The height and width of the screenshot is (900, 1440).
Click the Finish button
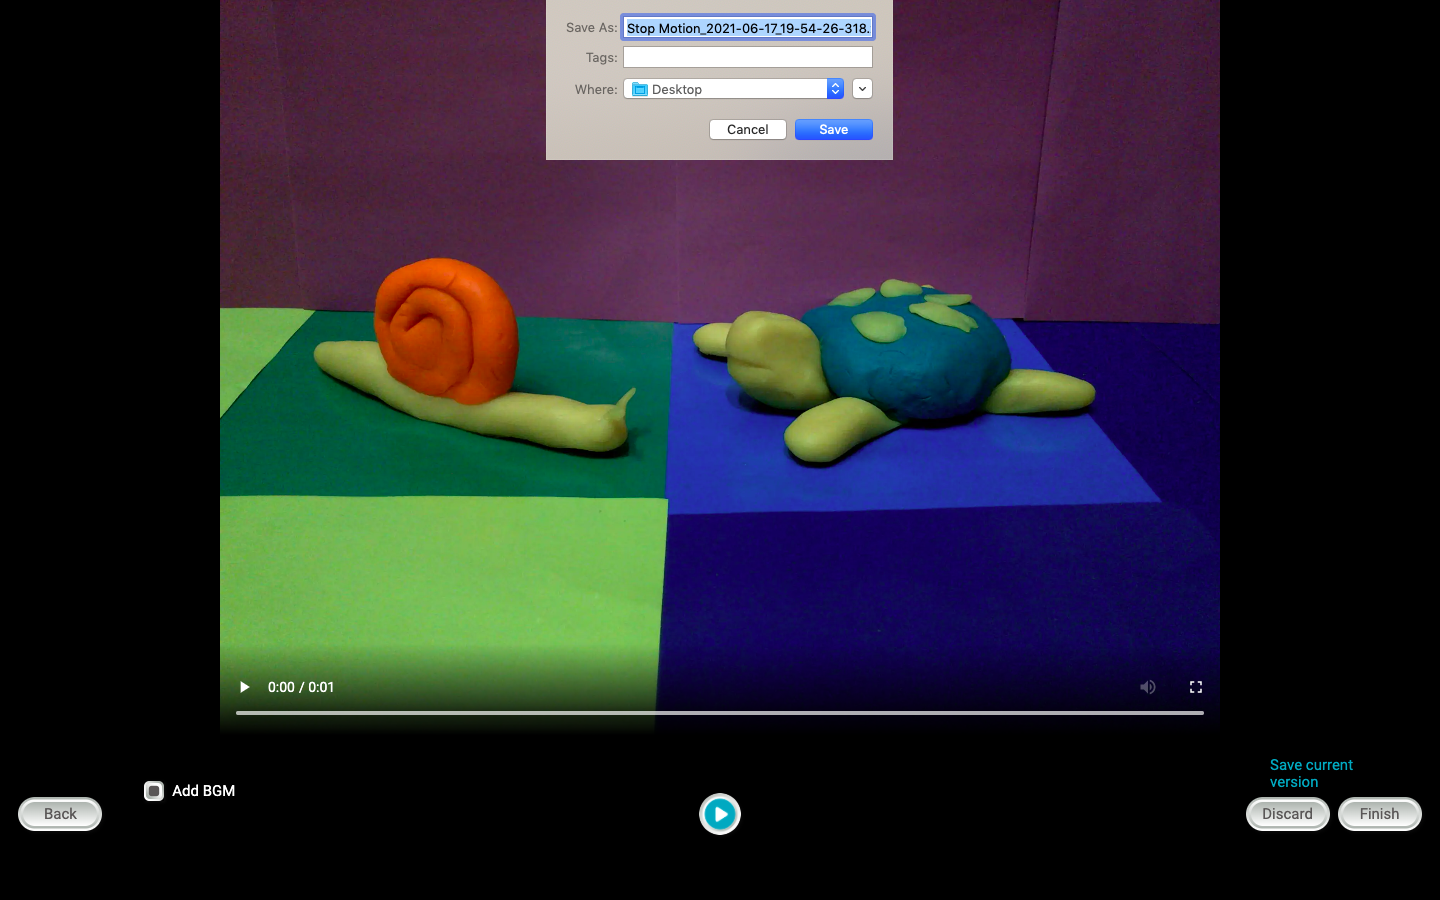tap(1379, 814)
